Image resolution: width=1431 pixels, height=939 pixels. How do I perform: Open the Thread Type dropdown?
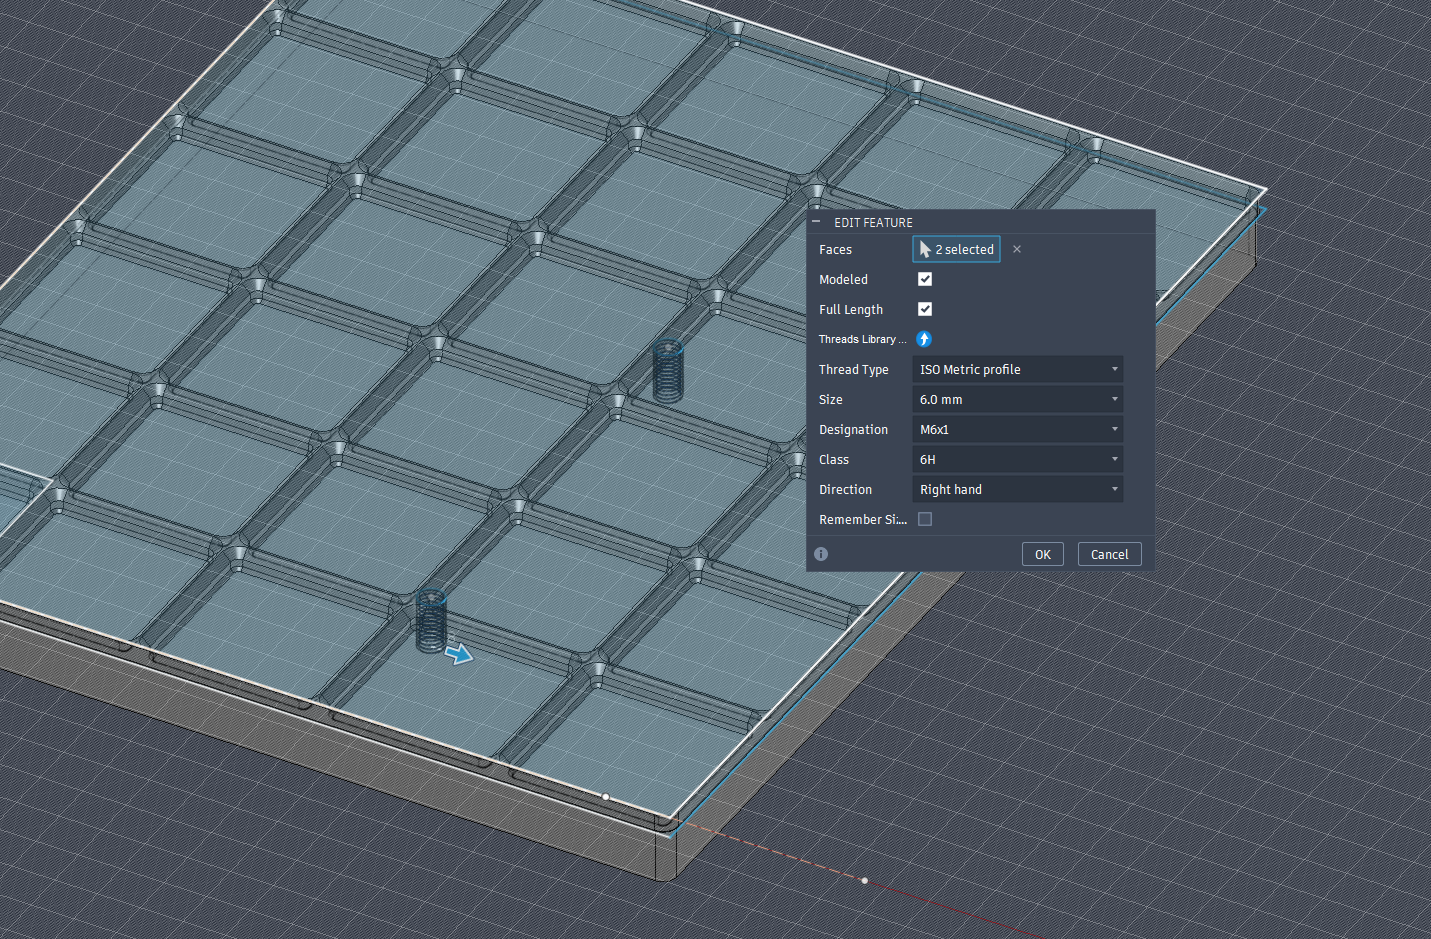[x=1018, y=369]
